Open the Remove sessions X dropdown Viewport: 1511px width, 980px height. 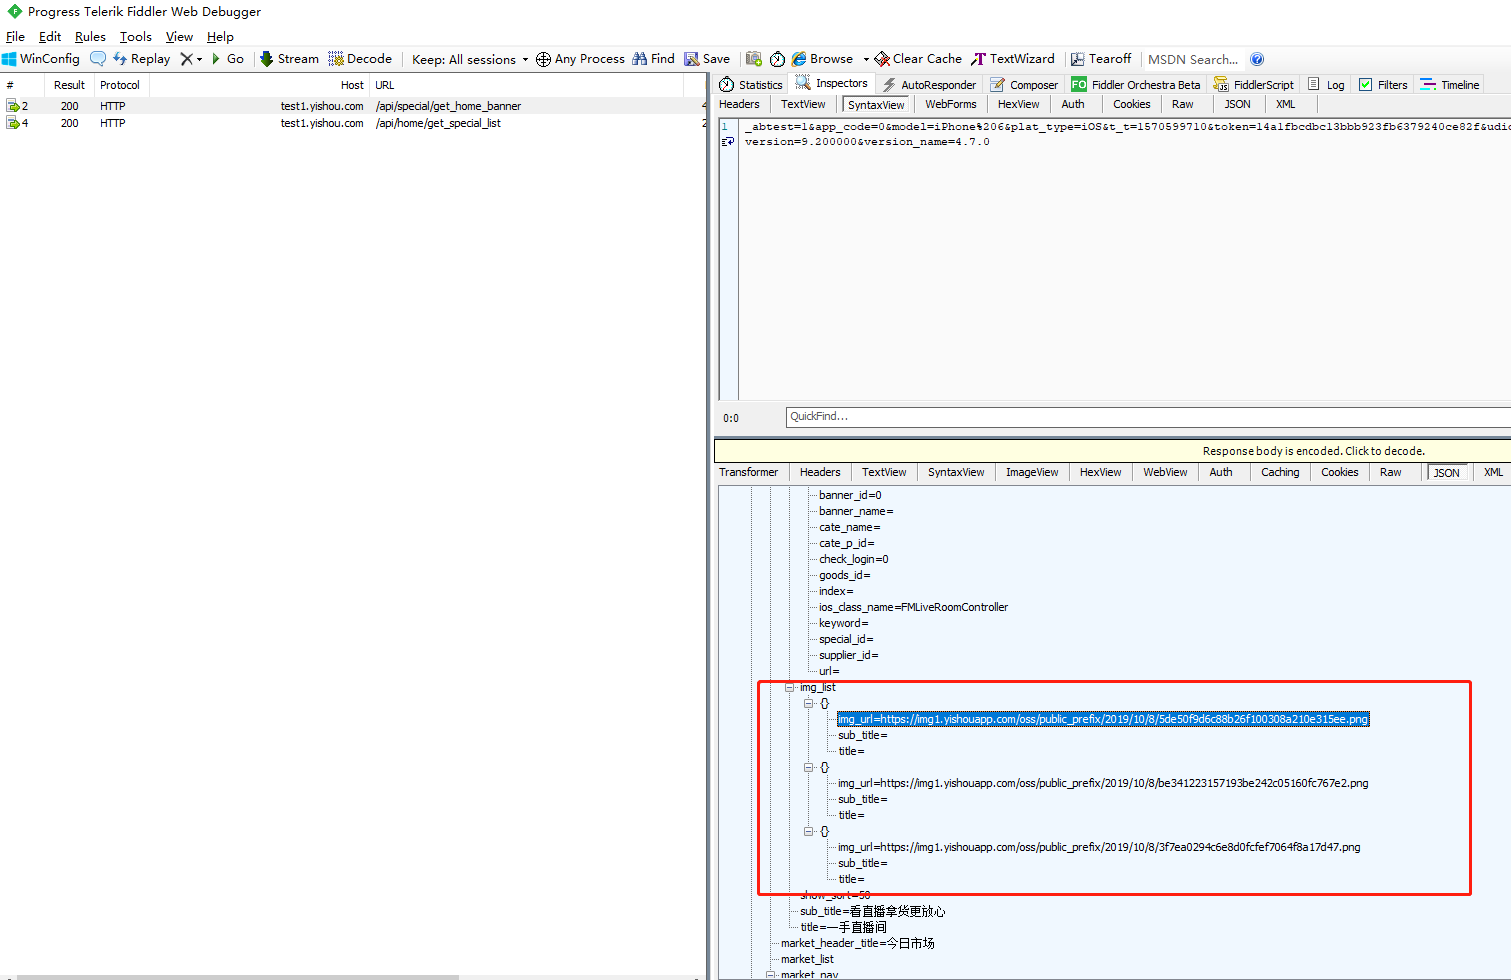[191, 59]
